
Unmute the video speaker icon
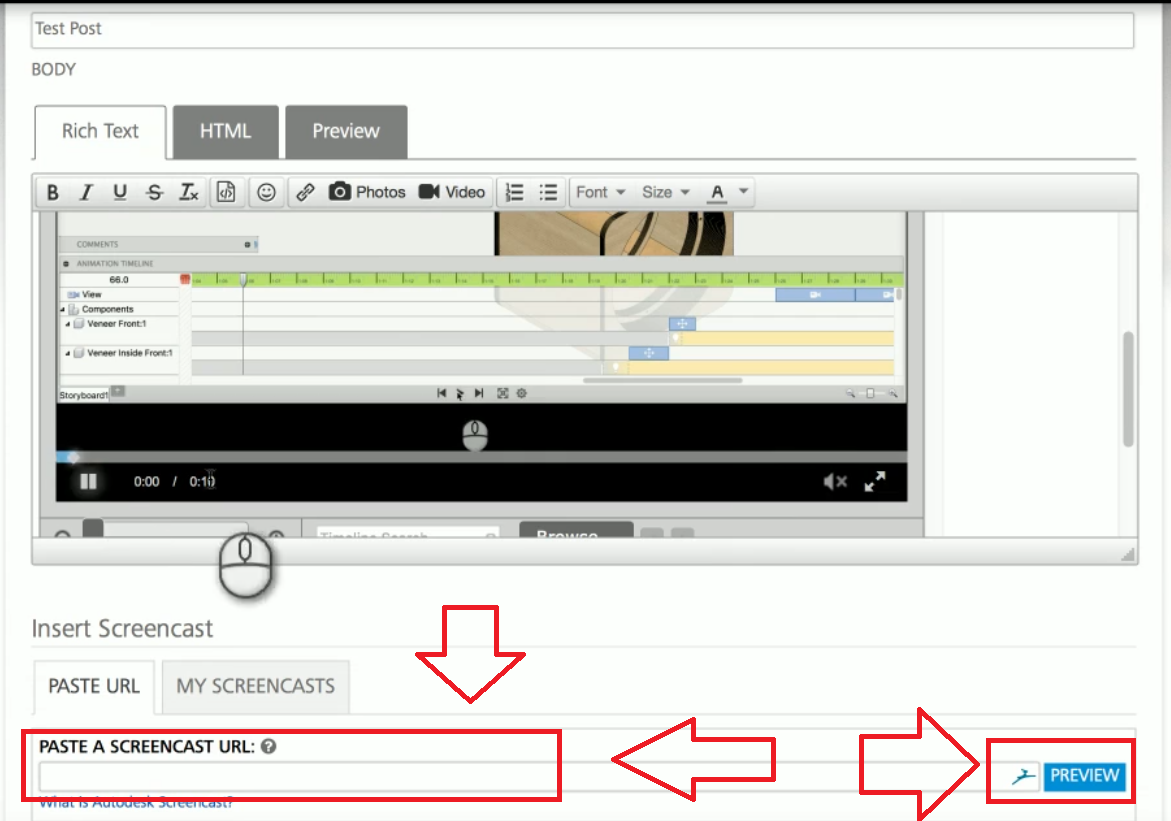point(835,482)
